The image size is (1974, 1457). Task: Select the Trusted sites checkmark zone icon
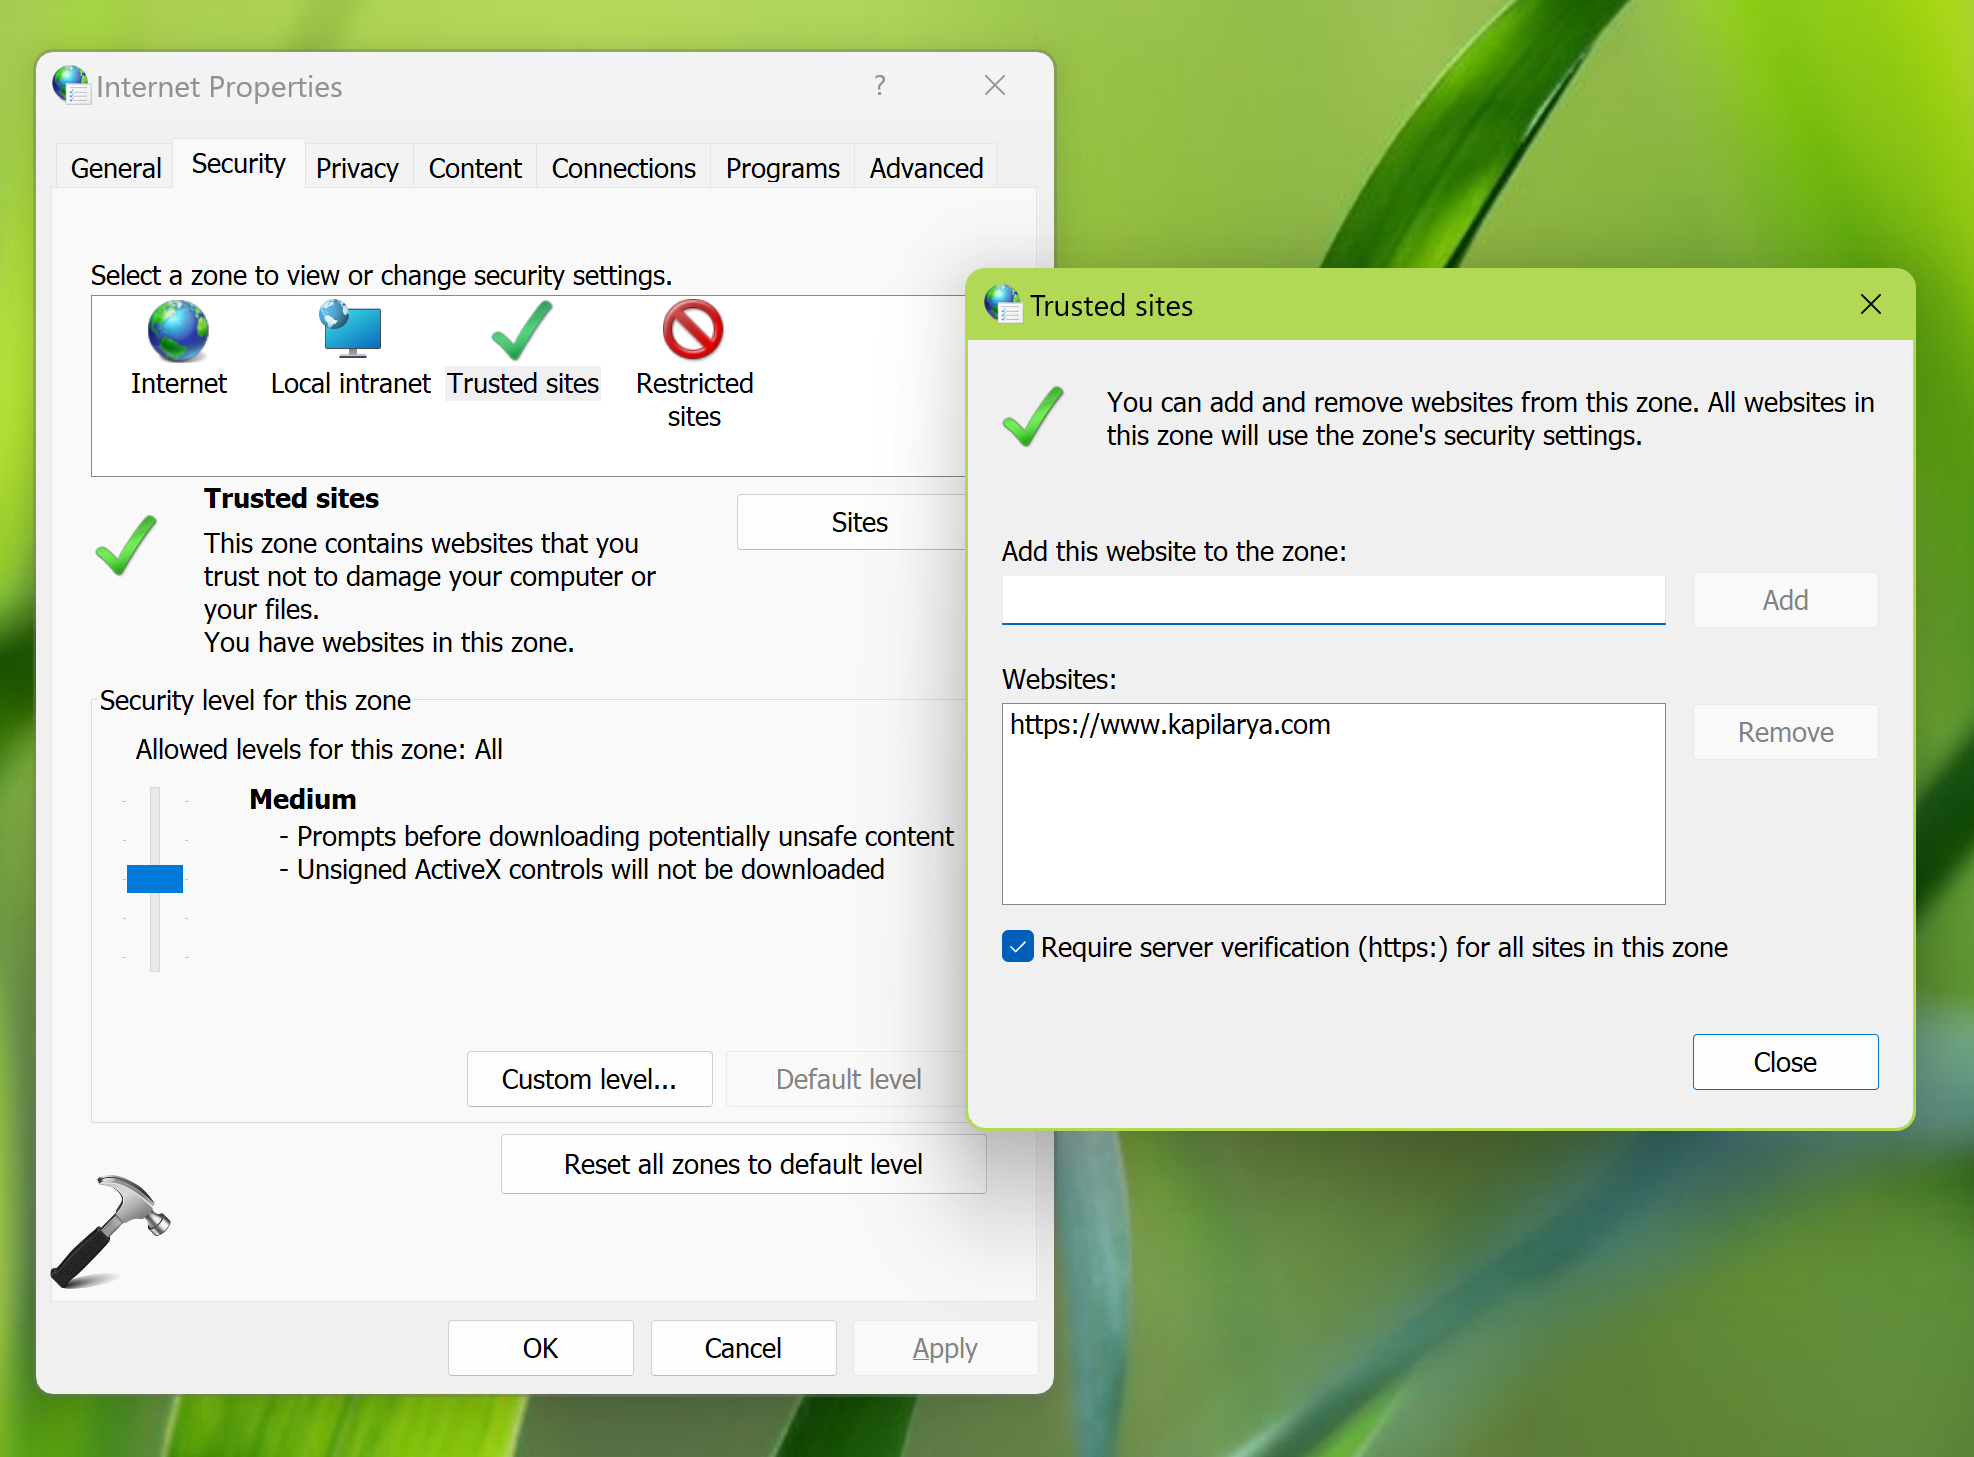click(x=522, y=332)
